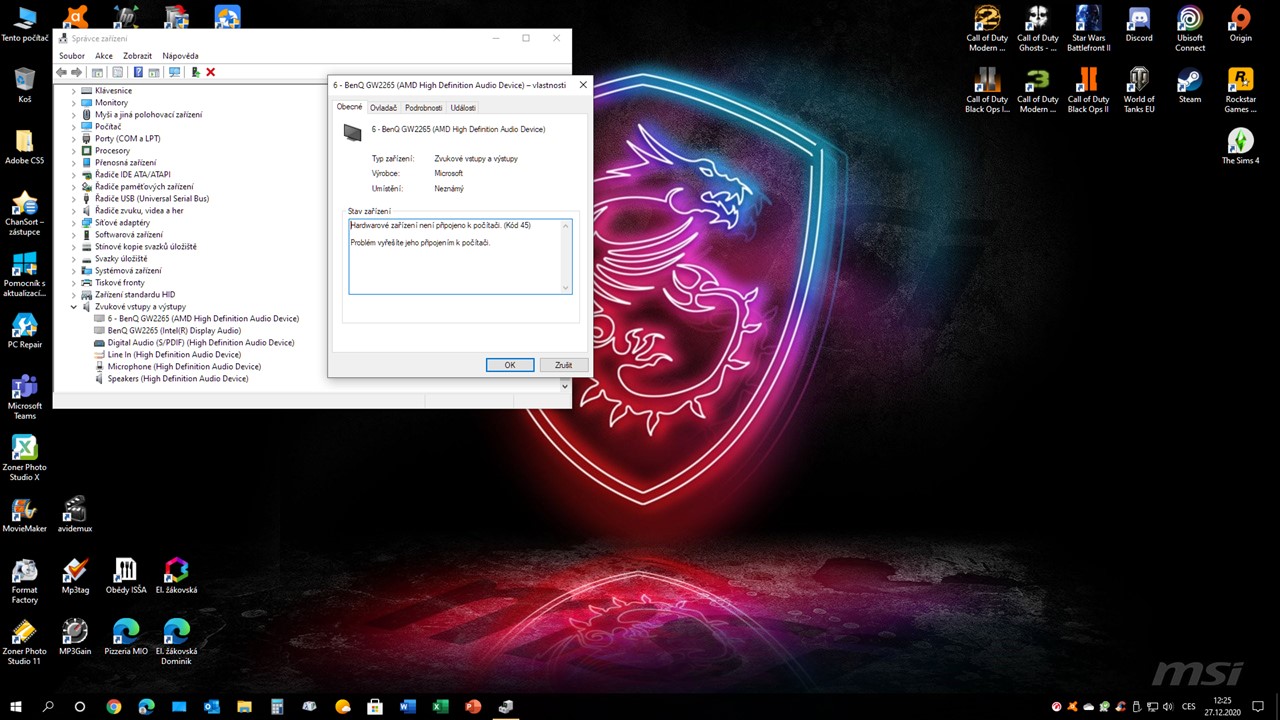Screen dimensions: 1280x720
Task: Switch to the Události tab
Action: click(x=463, y=108)
